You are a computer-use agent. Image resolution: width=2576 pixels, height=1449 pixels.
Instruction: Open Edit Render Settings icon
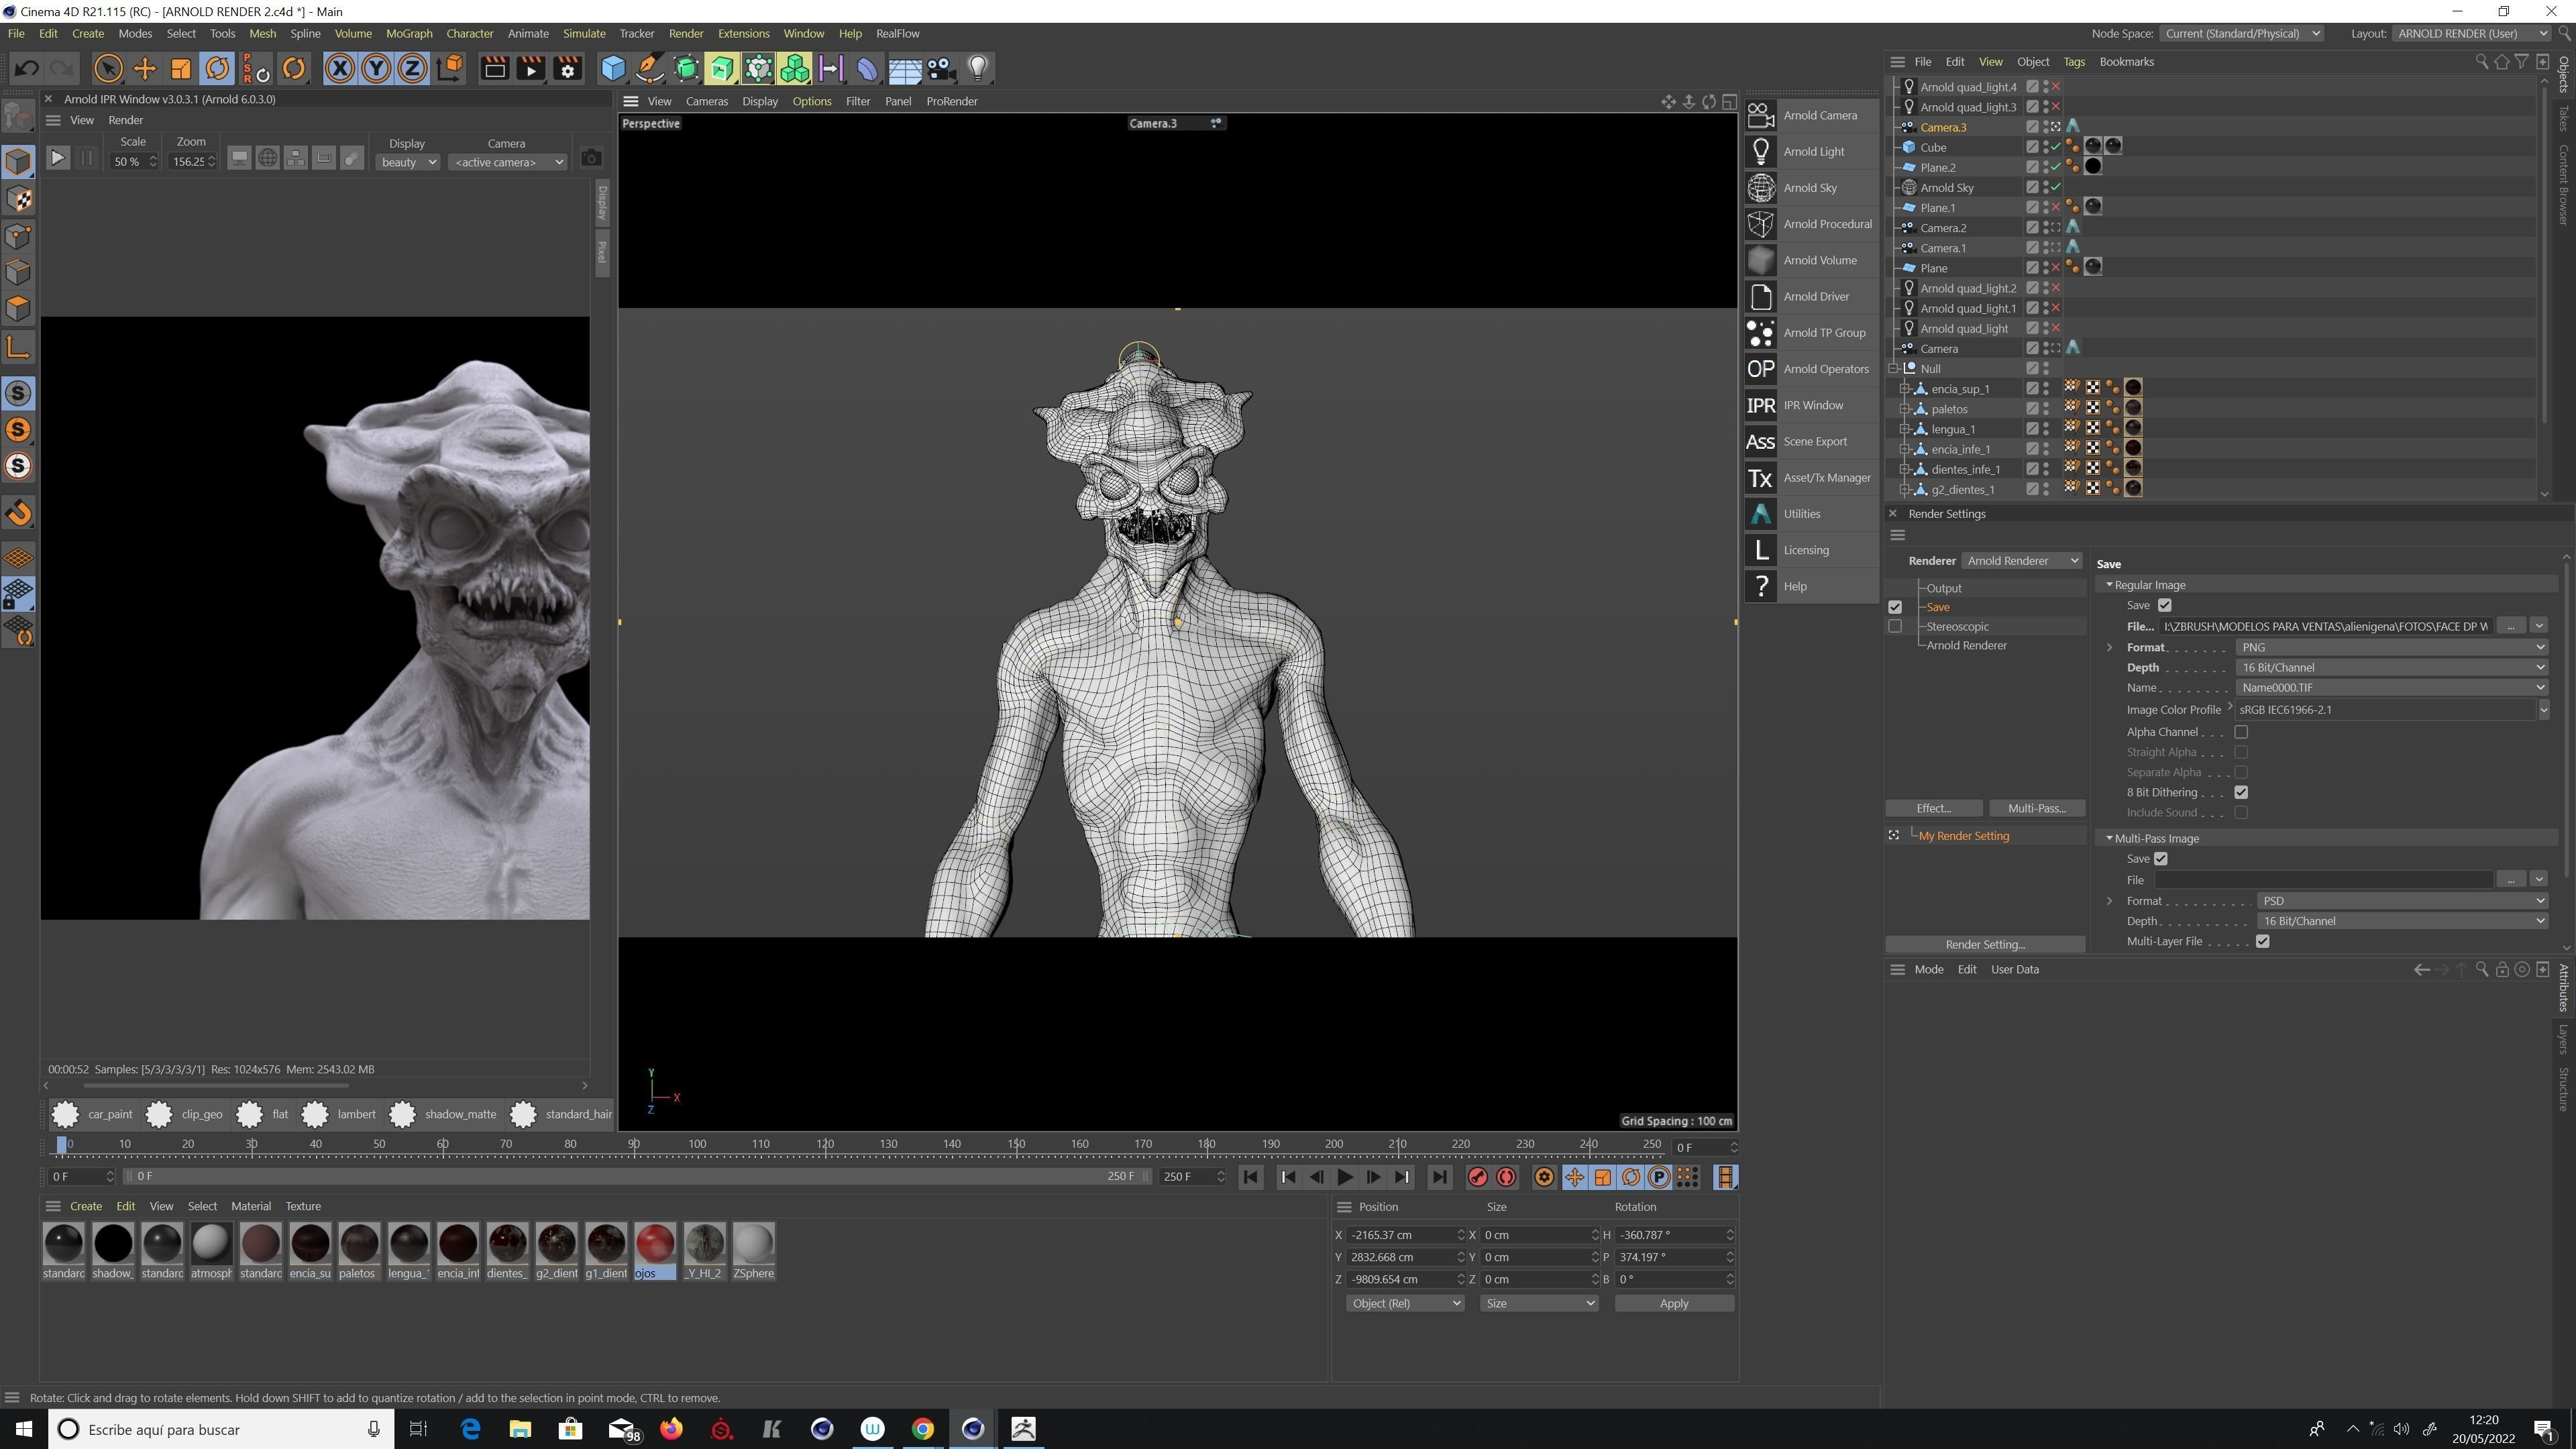click(567, 69)
